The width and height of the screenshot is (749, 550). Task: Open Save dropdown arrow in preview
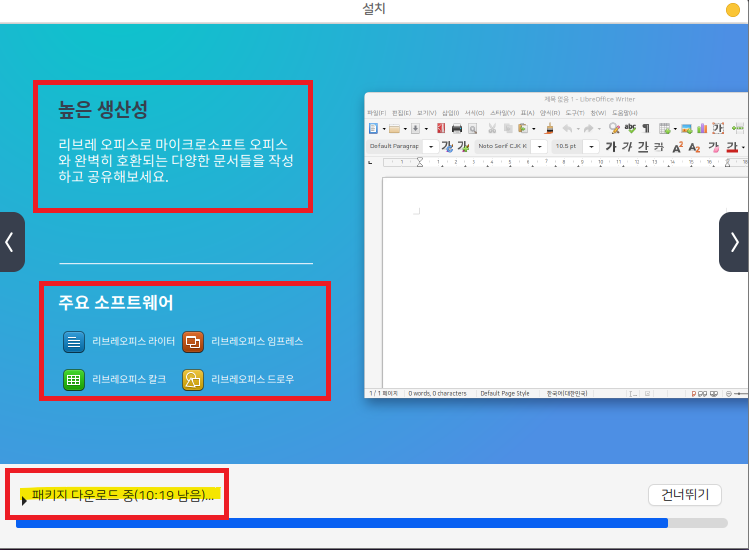426,129
